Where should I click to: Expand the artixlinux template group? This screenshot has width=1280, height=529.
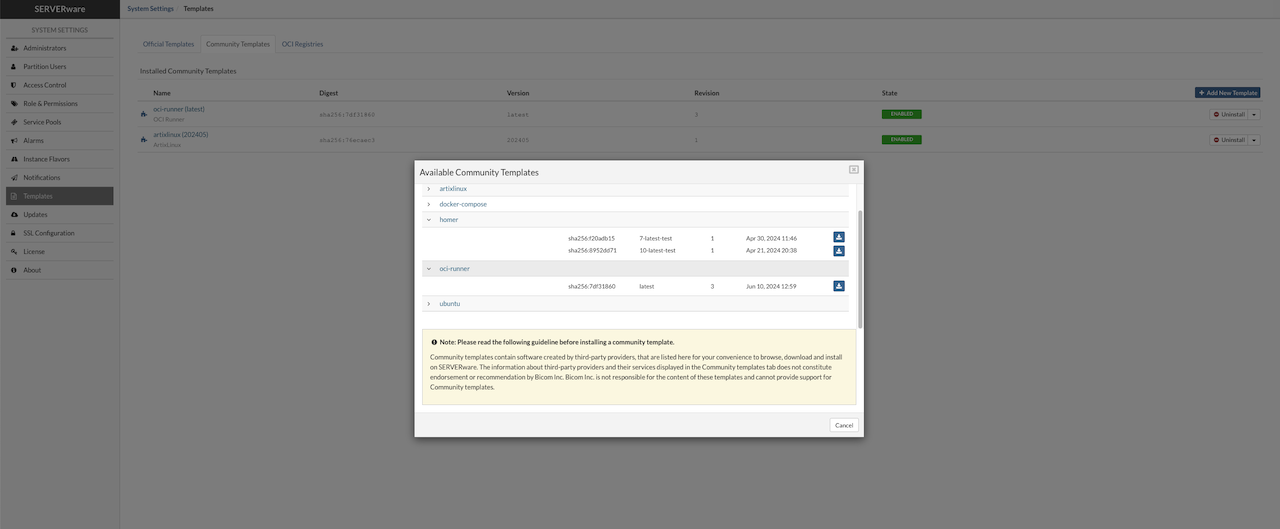tap(429, 189)
